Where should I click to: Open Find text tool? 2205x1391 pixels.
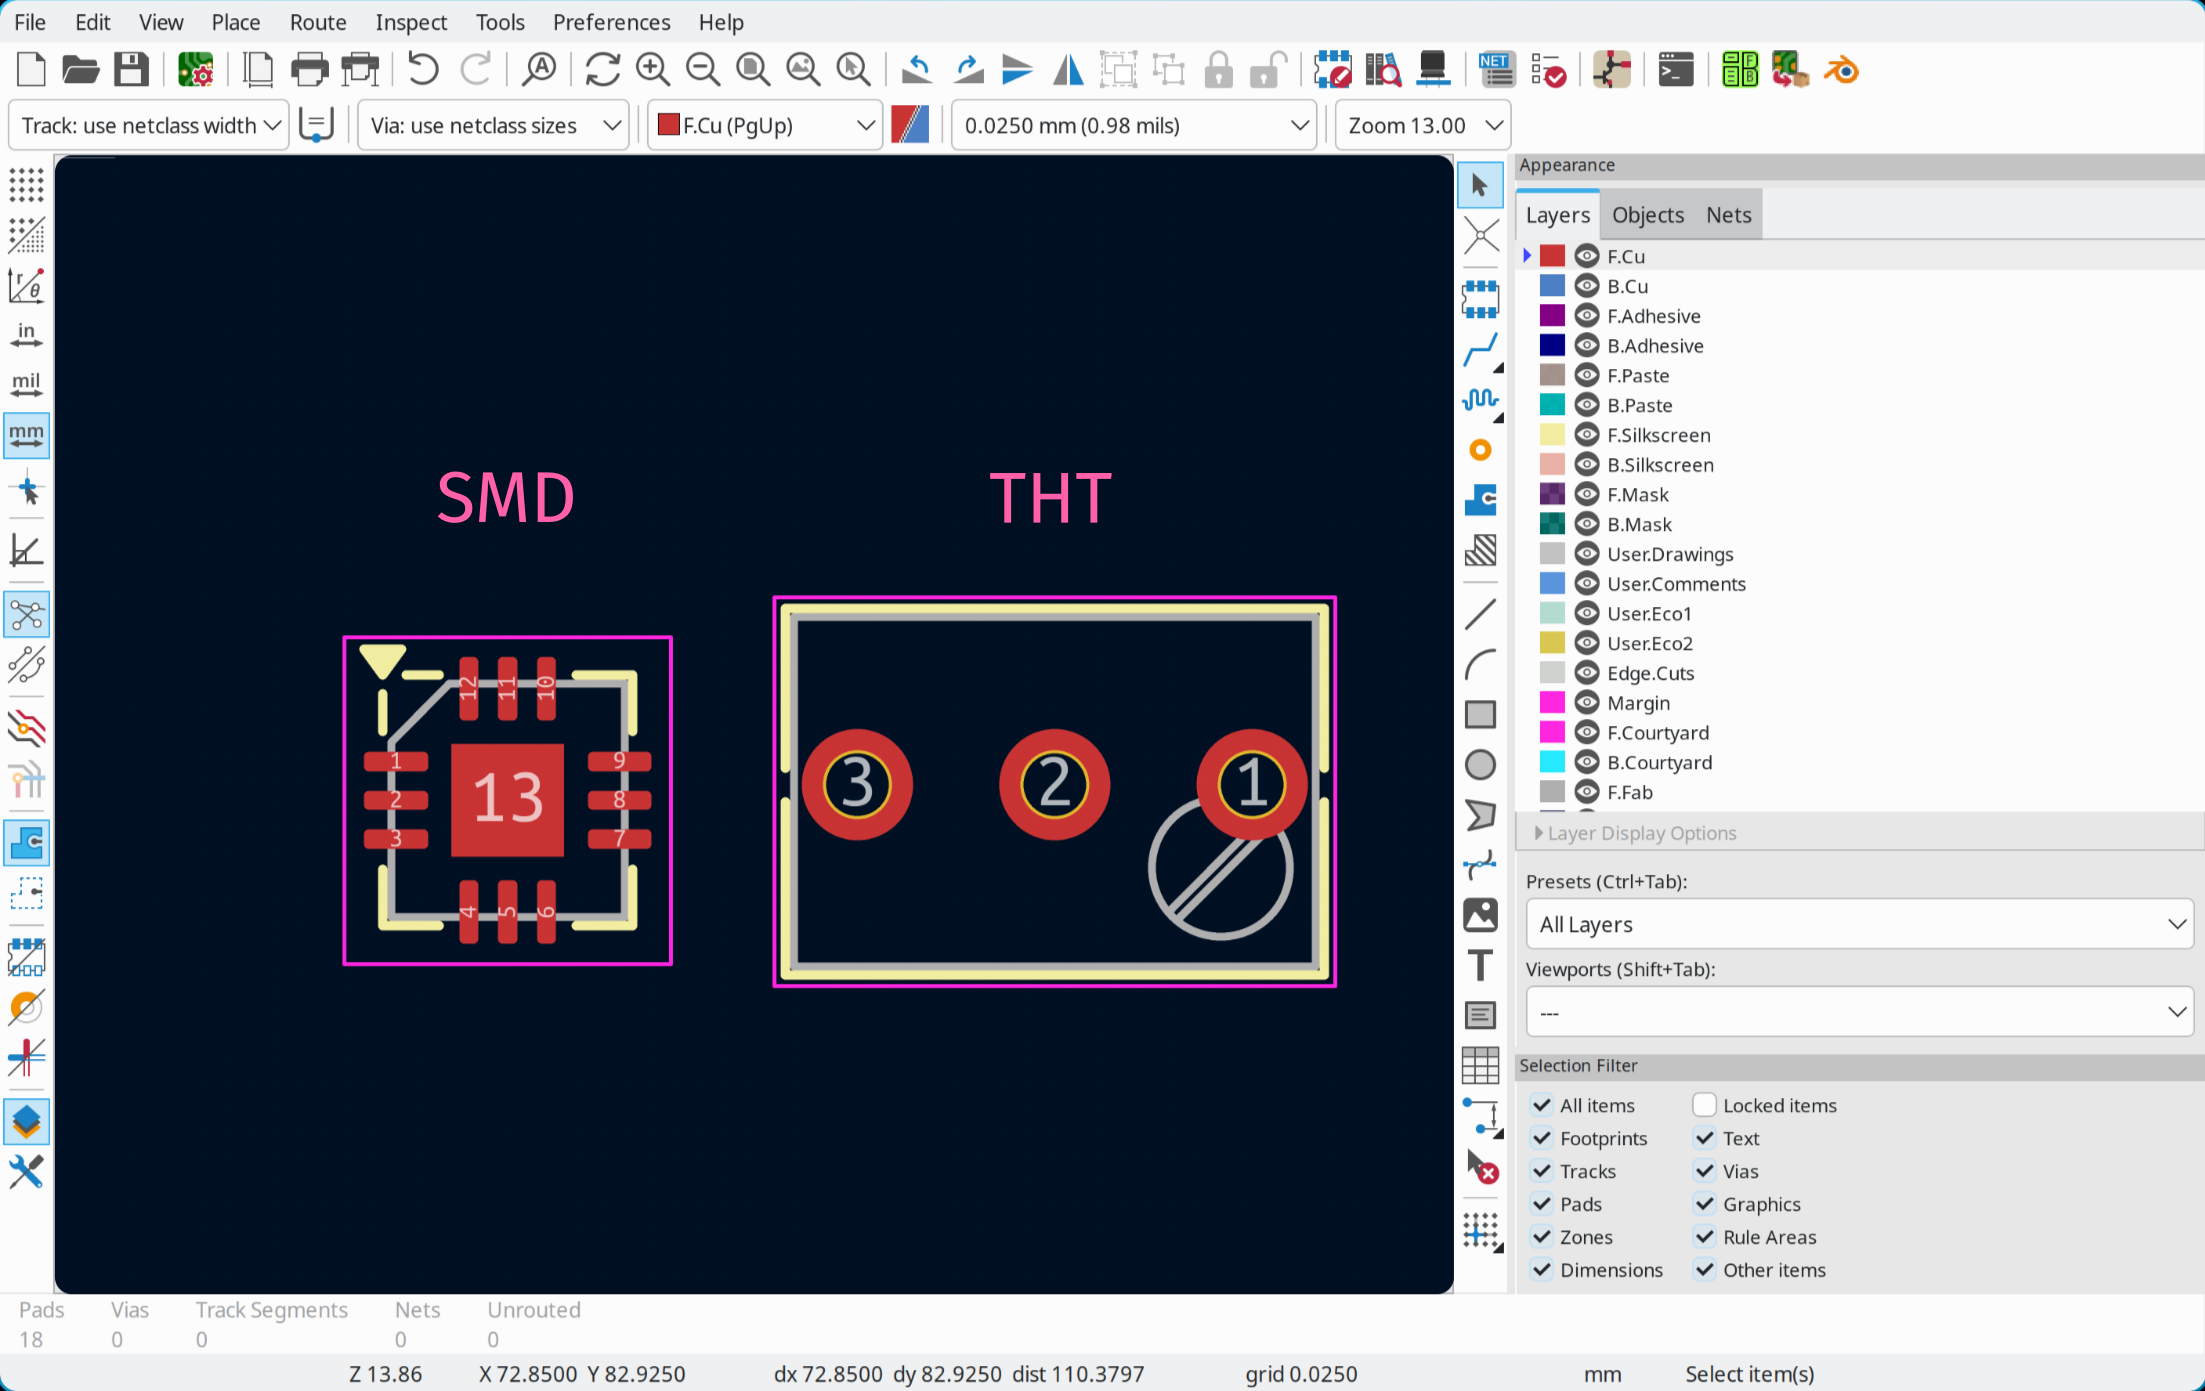(540, 70)
